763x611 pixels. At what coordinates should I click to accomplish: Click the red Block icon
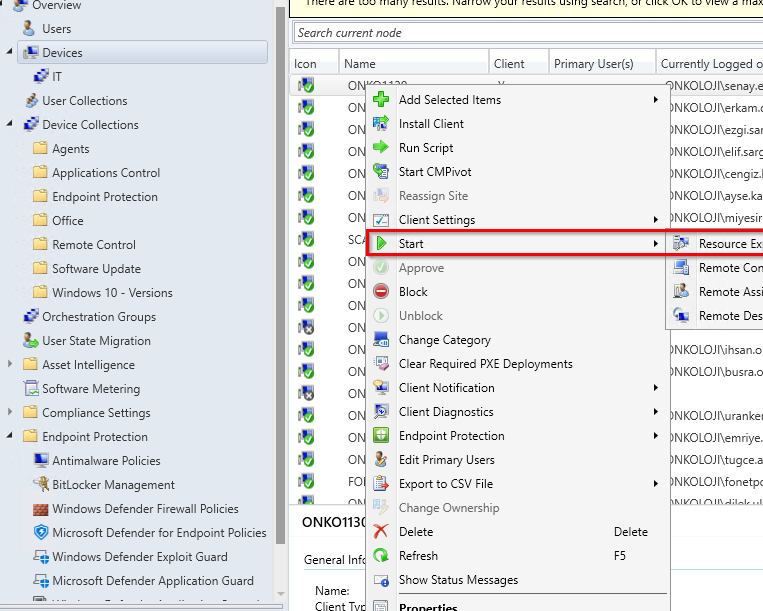(381, 291)
